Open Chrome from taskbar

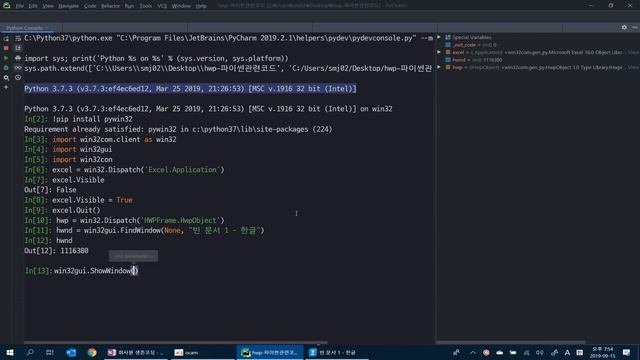[x=92, y=352]
